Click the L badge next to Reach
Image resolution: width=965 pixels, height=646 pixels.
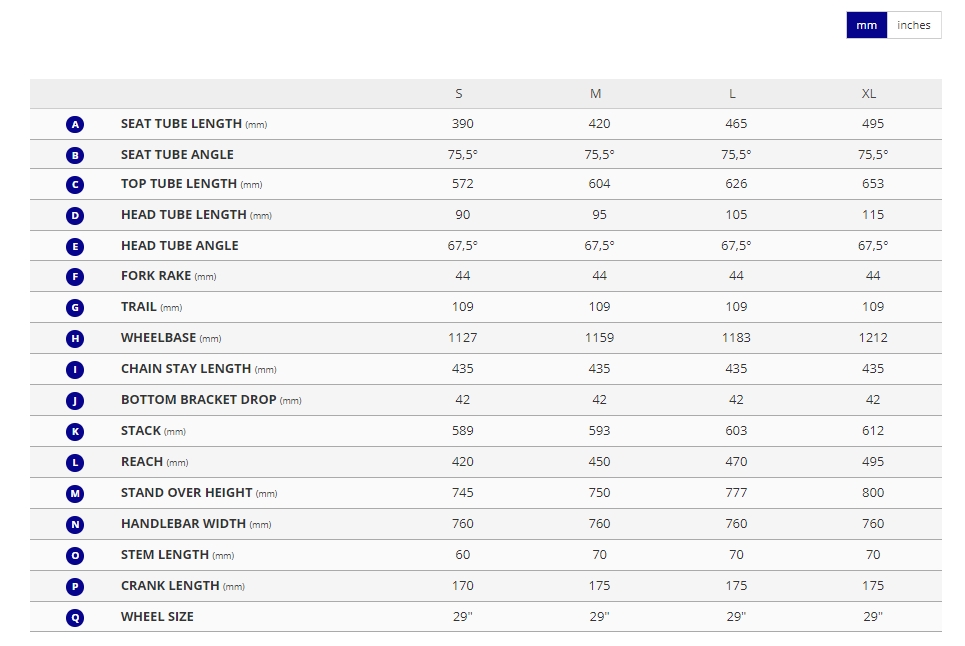(75, 462)
